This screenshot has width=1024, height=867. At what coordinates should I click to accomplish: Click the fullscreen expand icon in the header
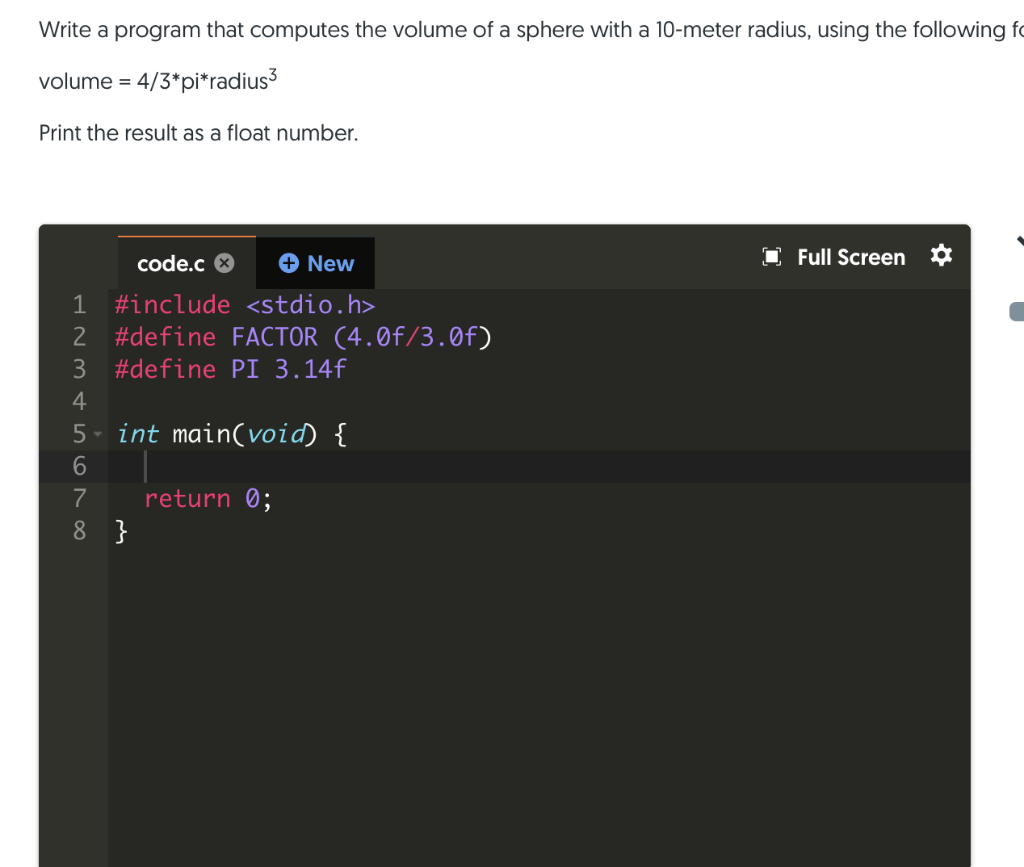(x=771, y=257)
